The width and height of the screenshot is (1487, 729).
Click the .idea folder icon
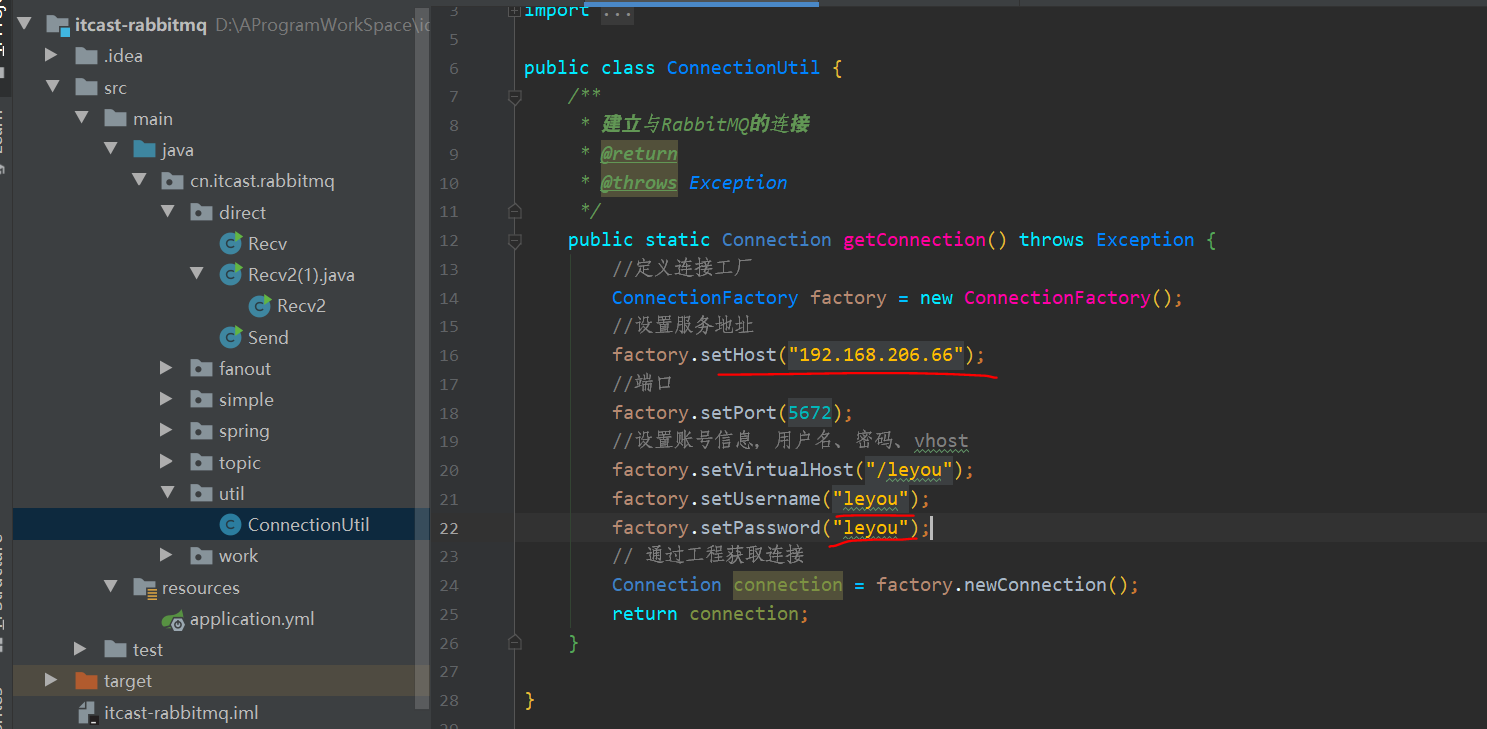point(87,56)
